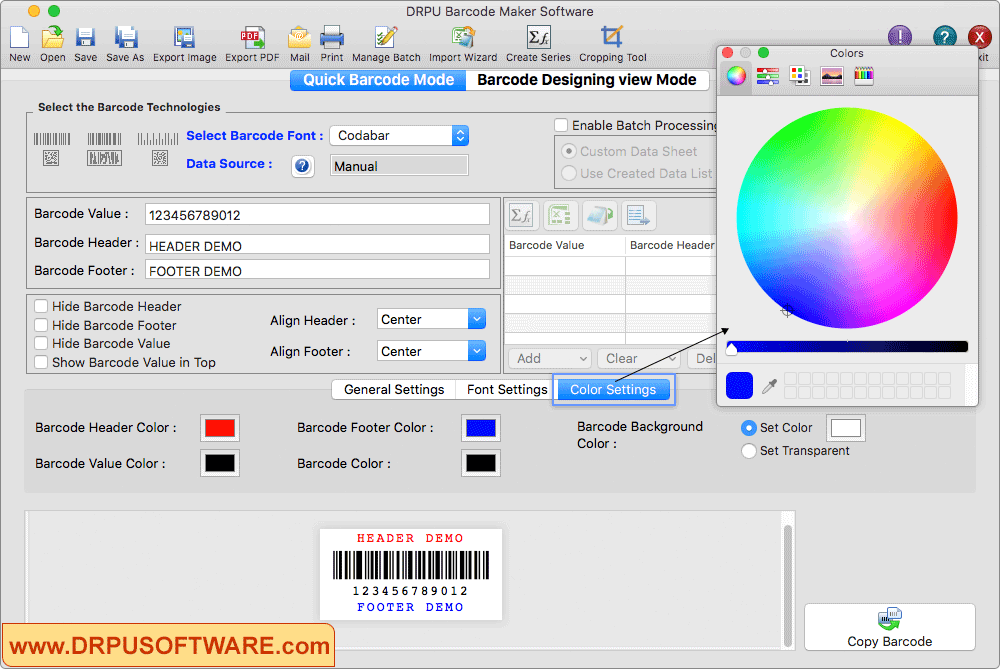Switch to pencils tab in Colors panel
Viewport: 1000px width, 669px height.
click(x=864, y=76)
